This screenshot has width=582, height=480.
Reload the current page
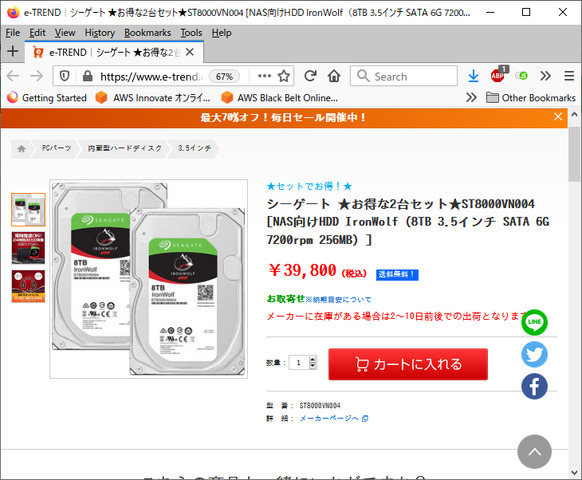(310, 76)
